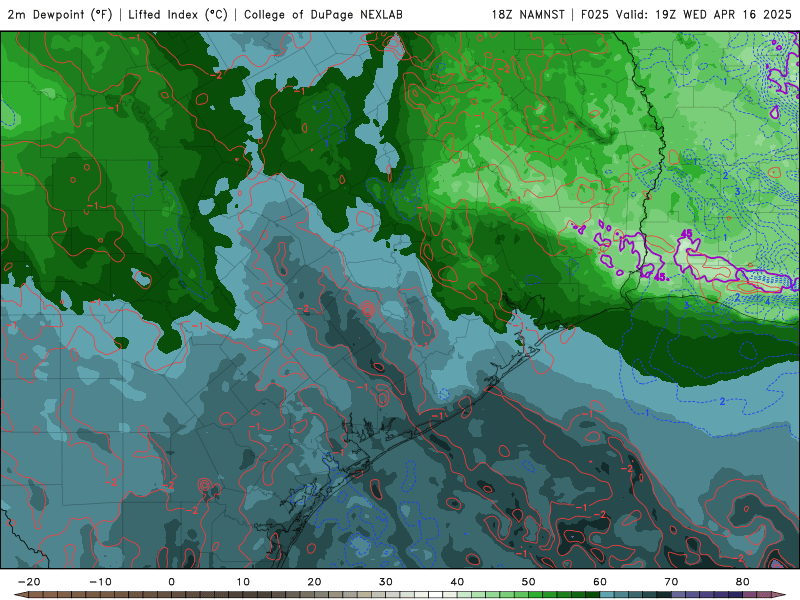Click the '2m Dewpoint (°F)' title text

(60, 14)
